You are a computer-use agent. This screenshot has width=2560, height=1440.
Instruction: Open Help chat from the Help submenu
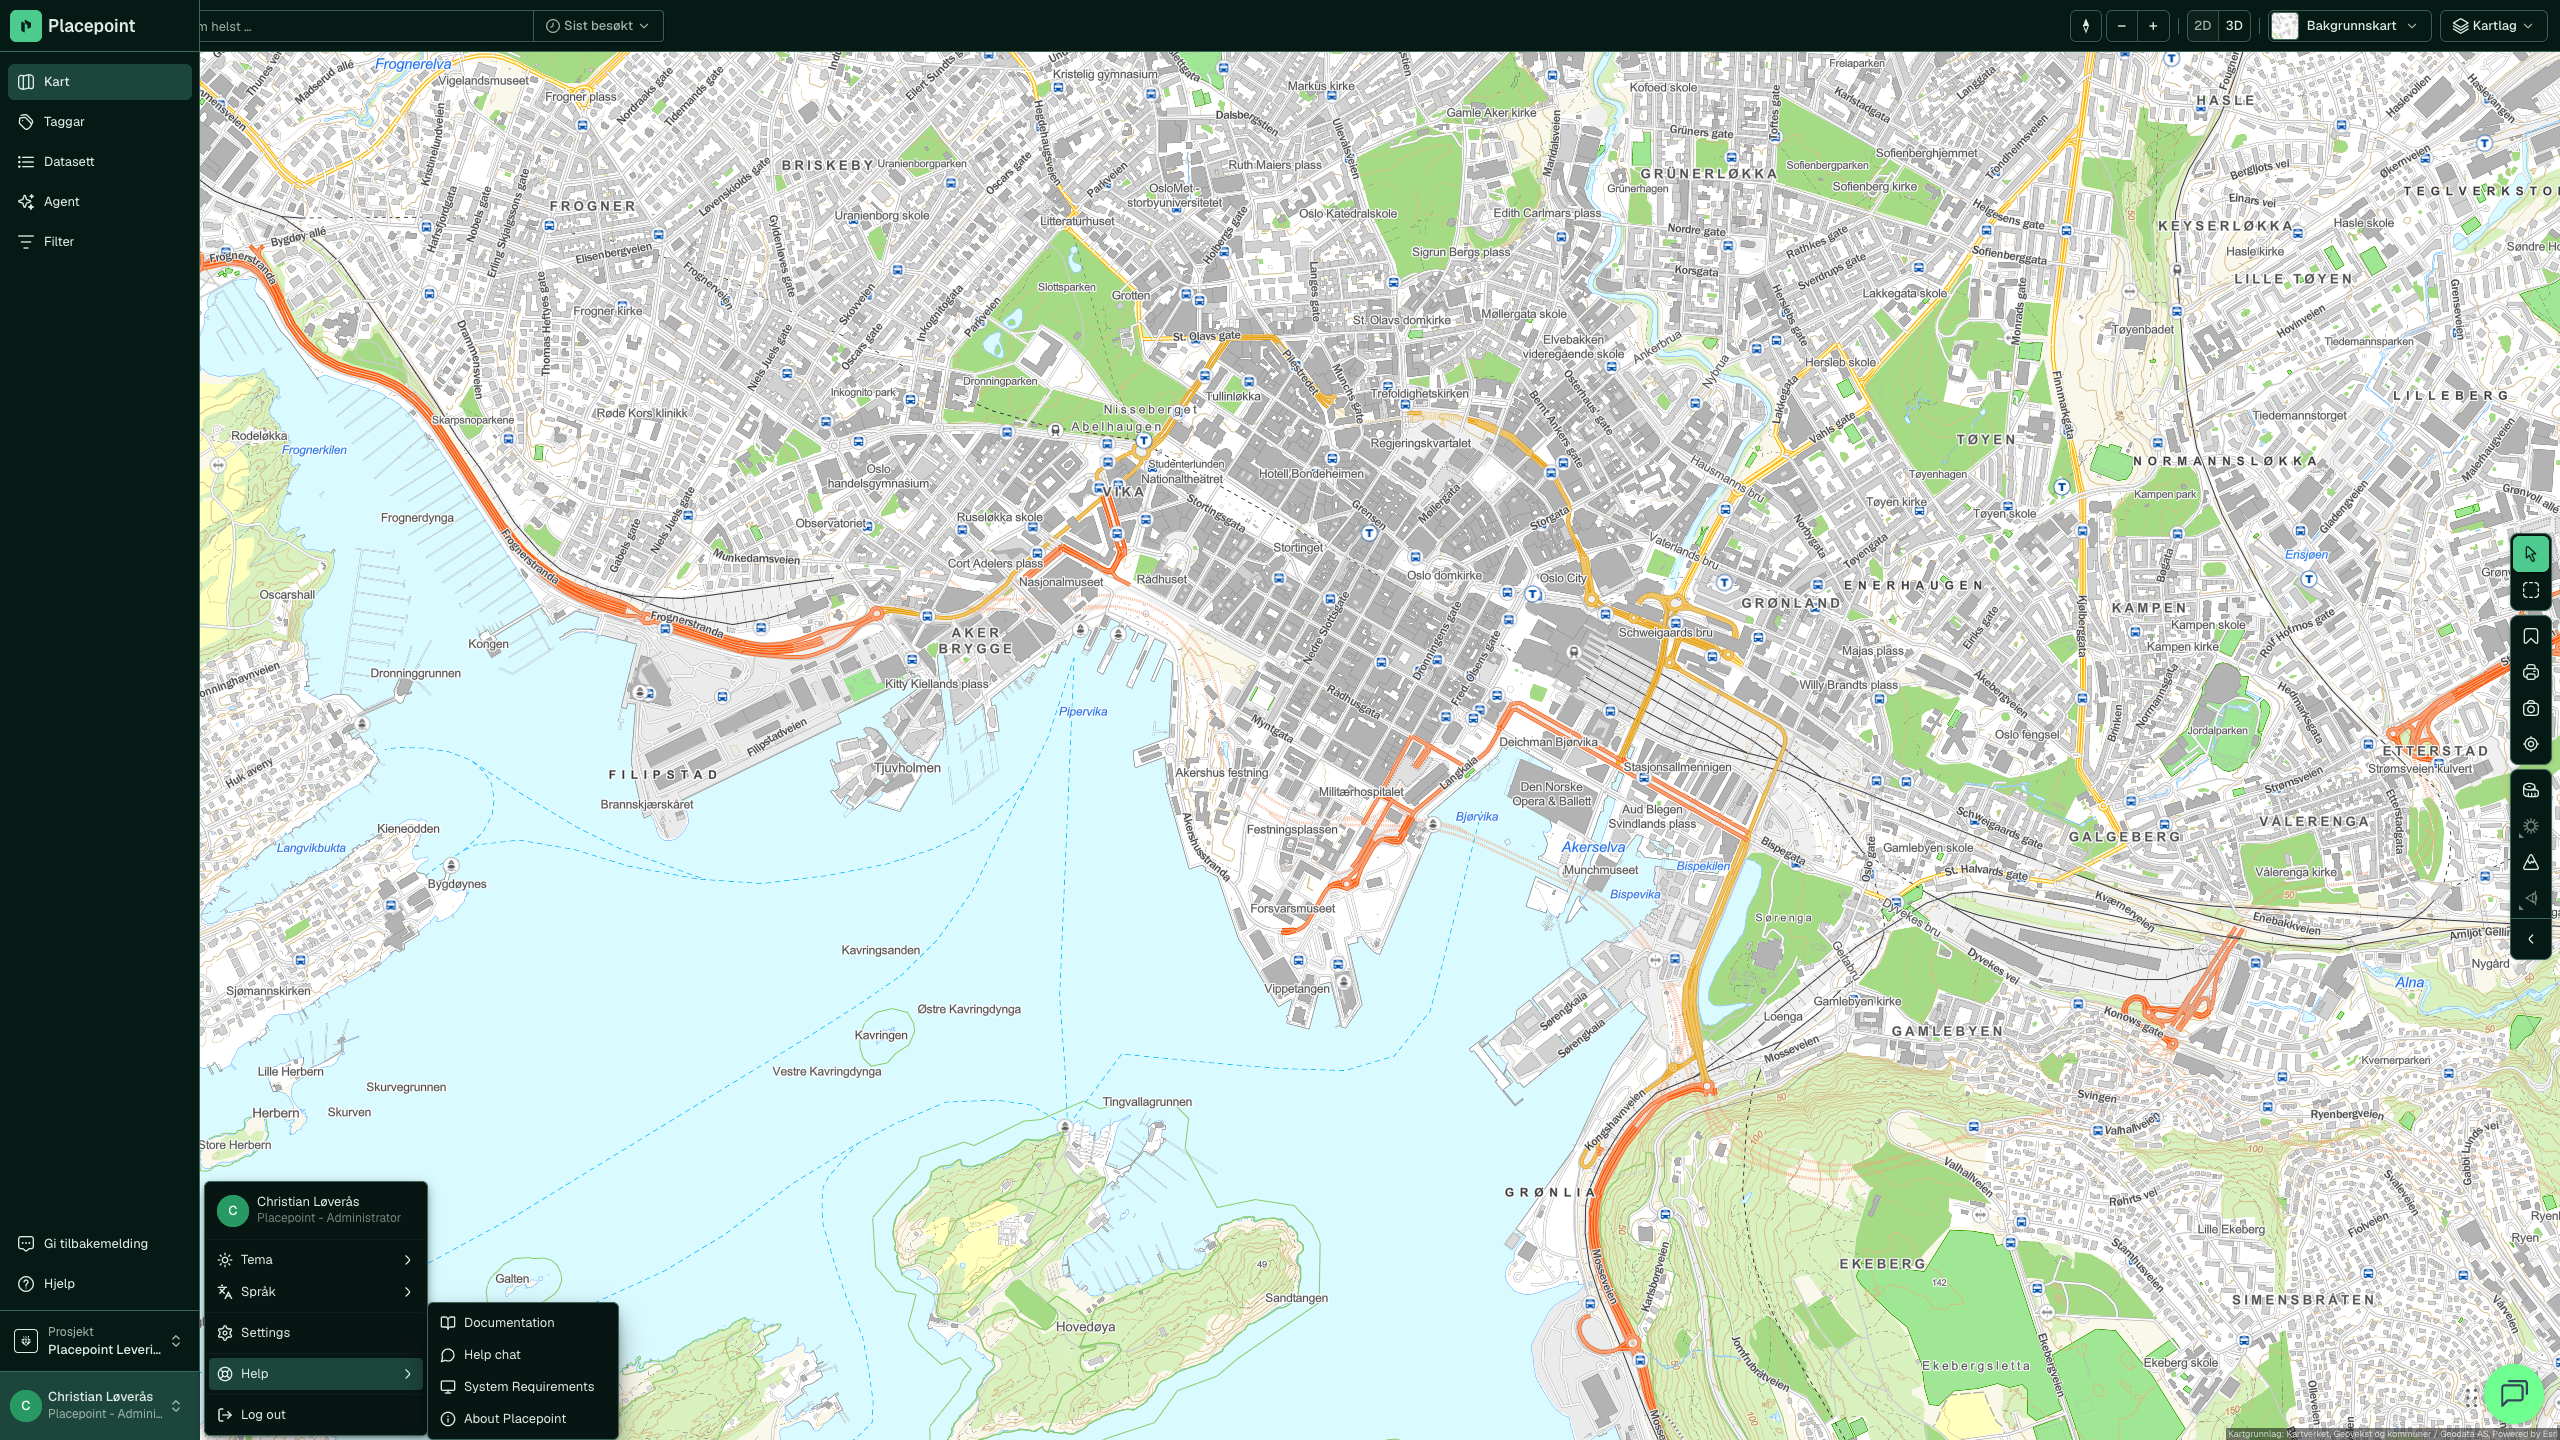click(x=523, y=1355)
